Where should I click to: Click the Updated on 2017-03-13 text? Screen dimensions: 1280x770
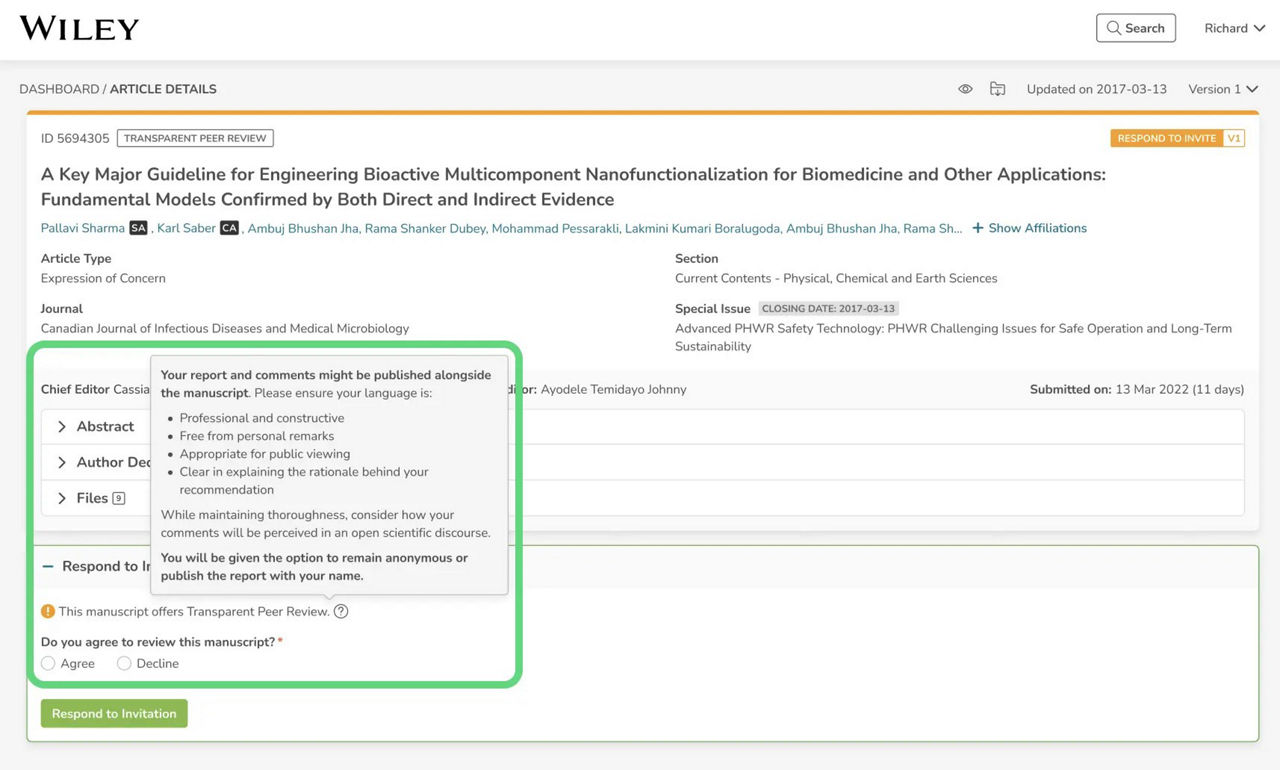coord(1096,89)
